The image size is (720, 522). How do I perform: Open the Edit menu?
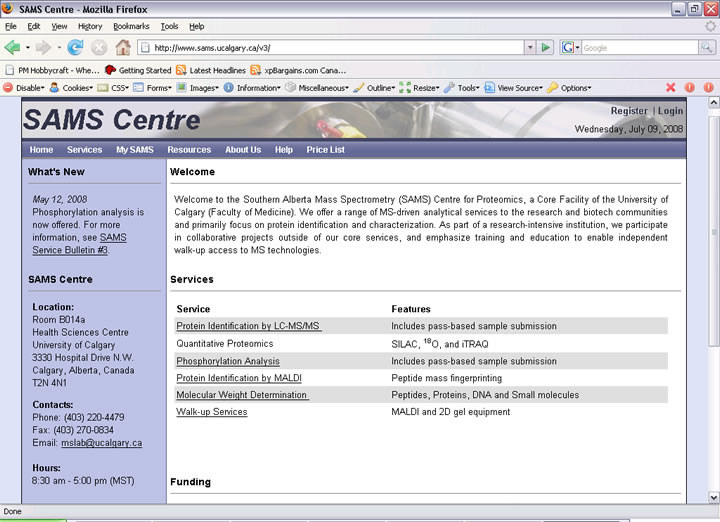[34, 26]
